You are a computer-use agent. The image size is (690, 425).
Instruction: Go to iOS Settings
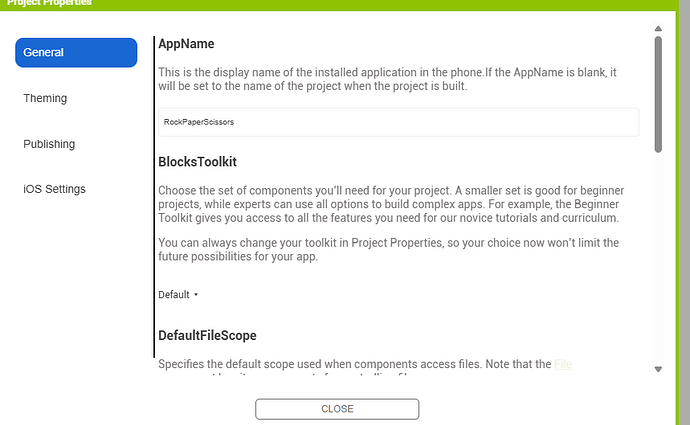coord(54,189)
